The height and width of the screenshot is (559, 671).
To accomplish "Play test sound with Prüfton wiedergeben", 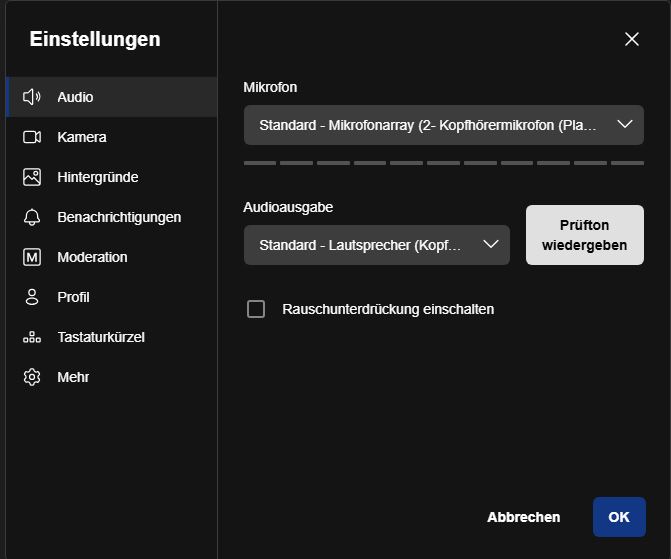I will click(x=585, y=235).
